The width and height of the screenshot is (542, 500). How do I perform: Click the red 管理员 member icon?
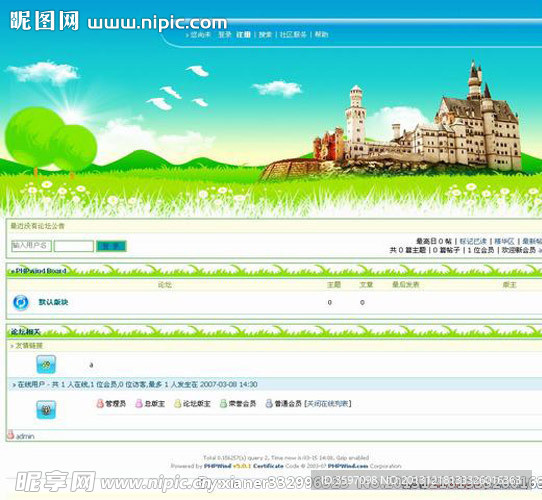point(100,403)
